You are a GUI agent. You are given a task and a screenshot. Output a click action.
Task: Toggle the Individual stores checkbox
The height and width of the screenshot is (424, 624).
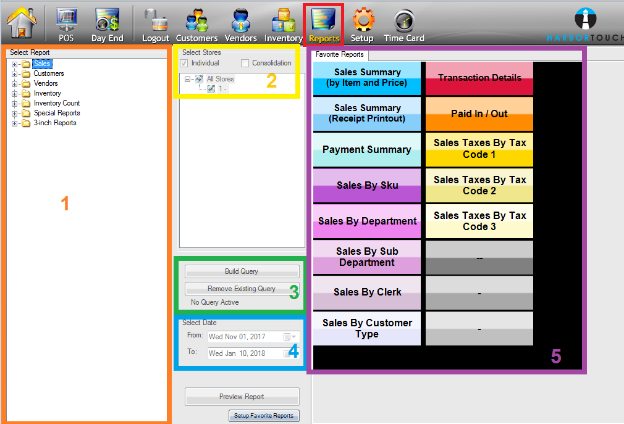[185, 63]
